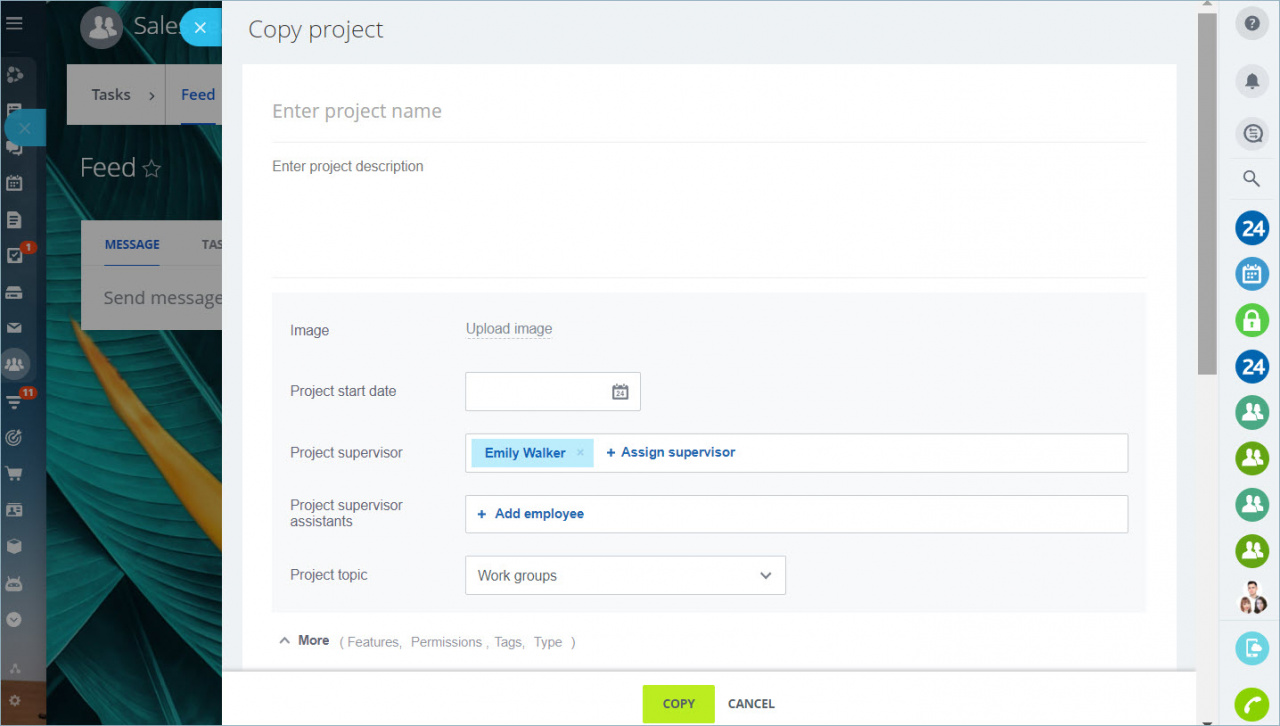The image size is (1280, 726).
Task: Open the Calendar icon in left sidebar
Action: (14, 183)
